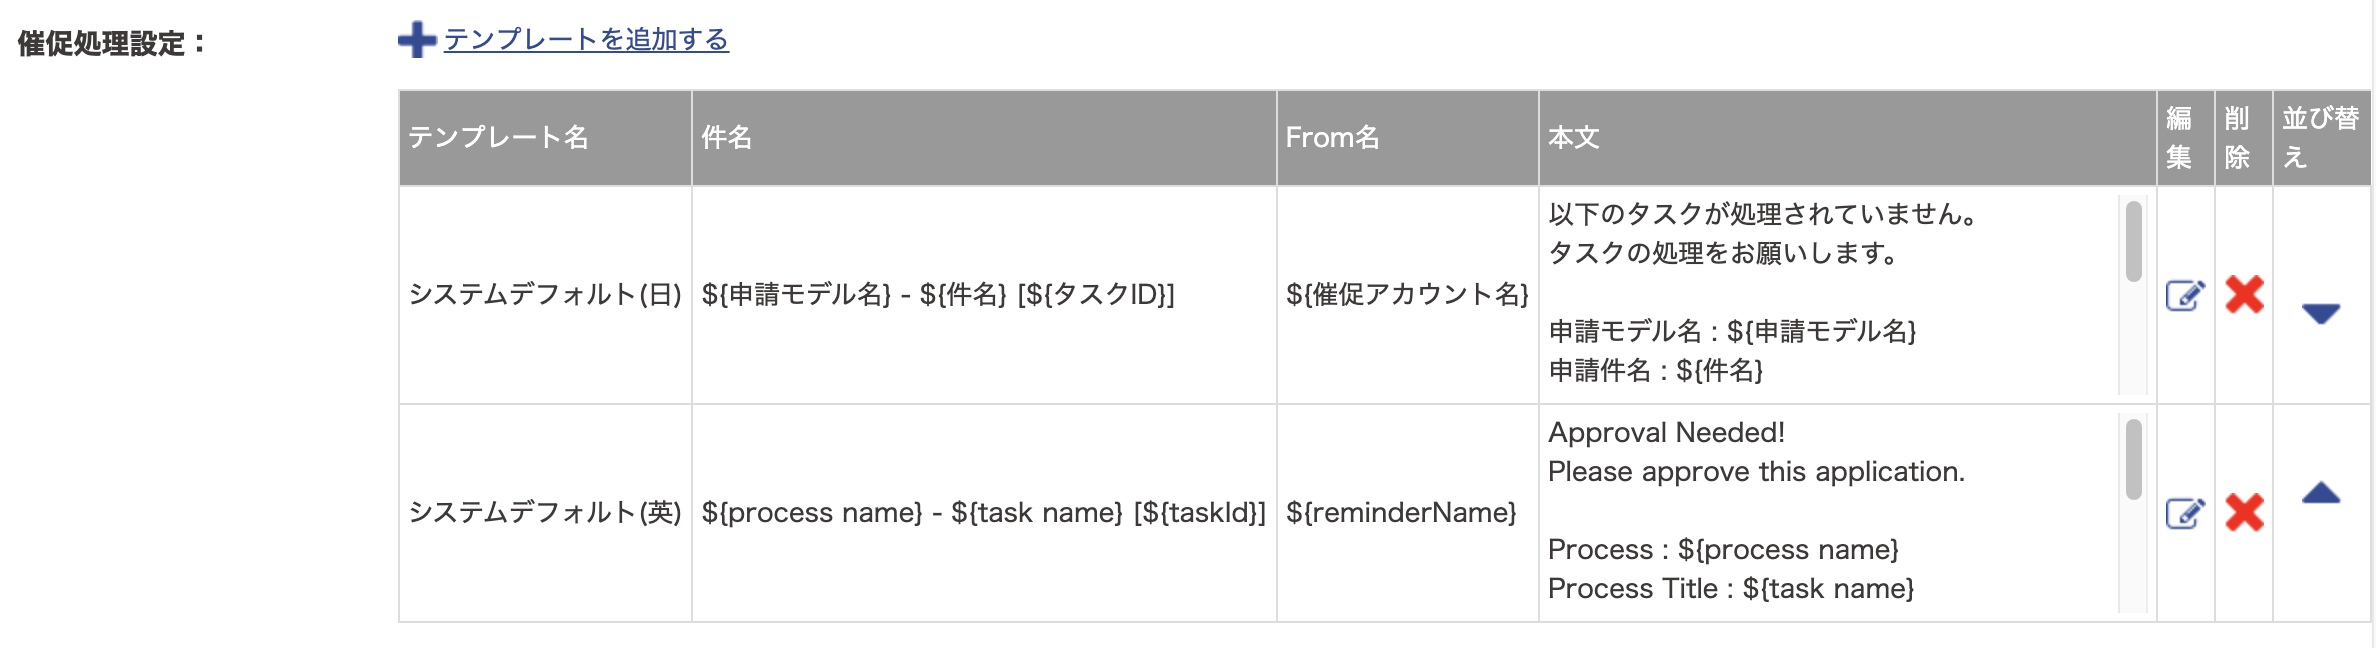Edit the システムデフォルト(英) template
Image resolution: width=2376 pixels, height=648 pixels.
2185,513
